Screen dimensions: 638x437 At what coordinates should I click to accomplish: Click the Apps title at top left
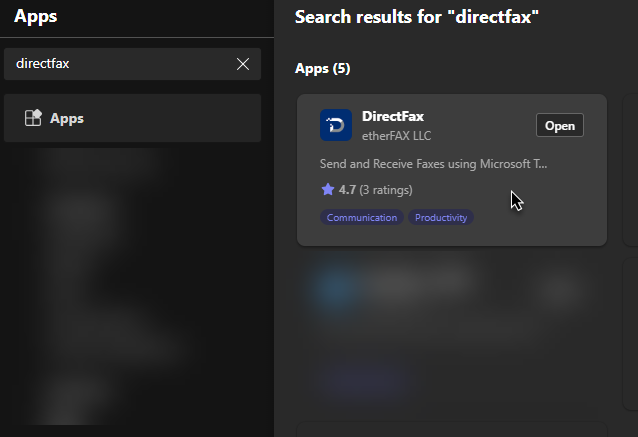35,16
